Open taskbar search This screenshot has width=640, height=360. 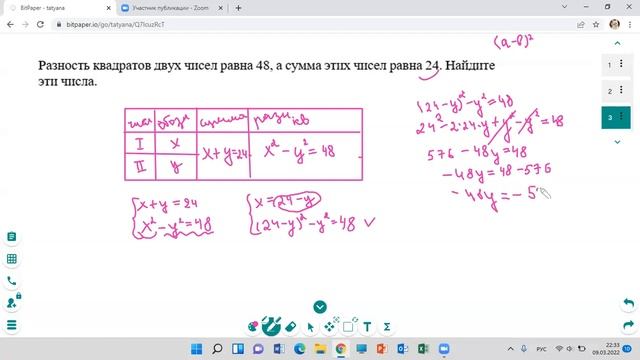click(217, 349)
